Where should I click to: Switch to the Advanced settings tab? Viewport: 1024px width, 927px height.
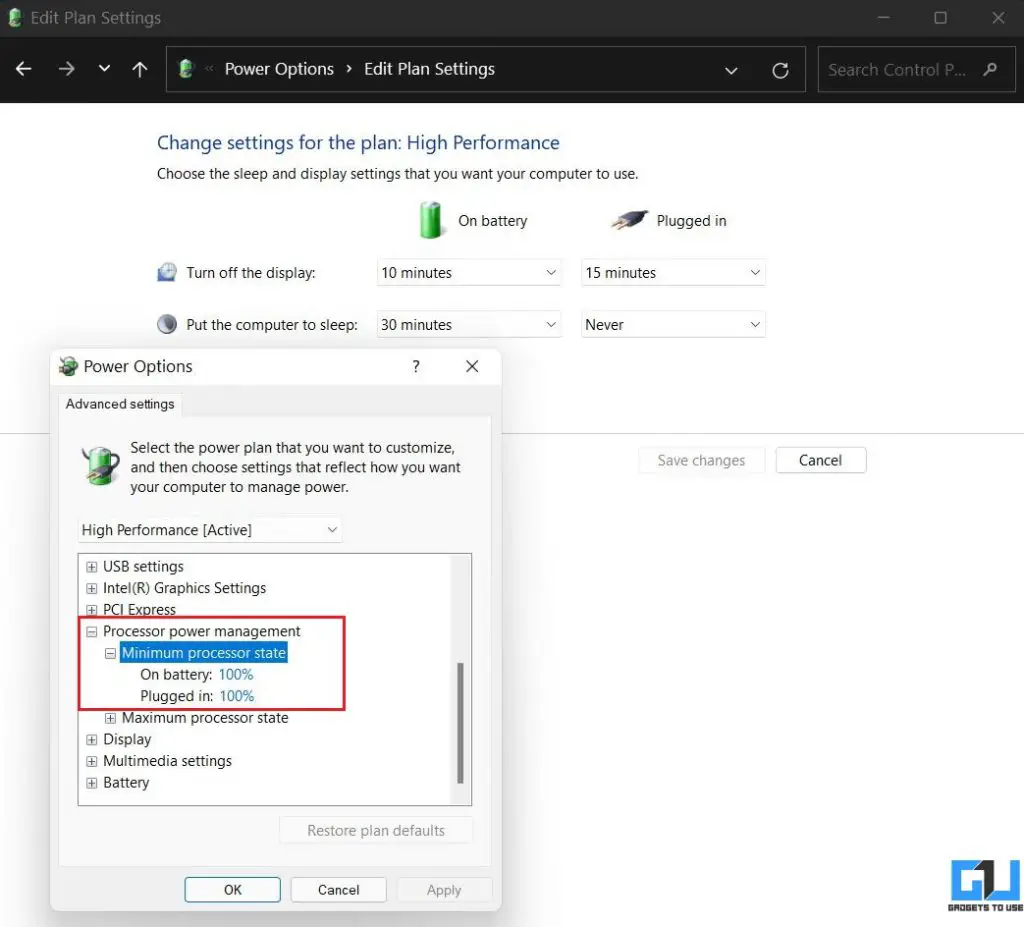pyautogui.click(x=119, y=404)
